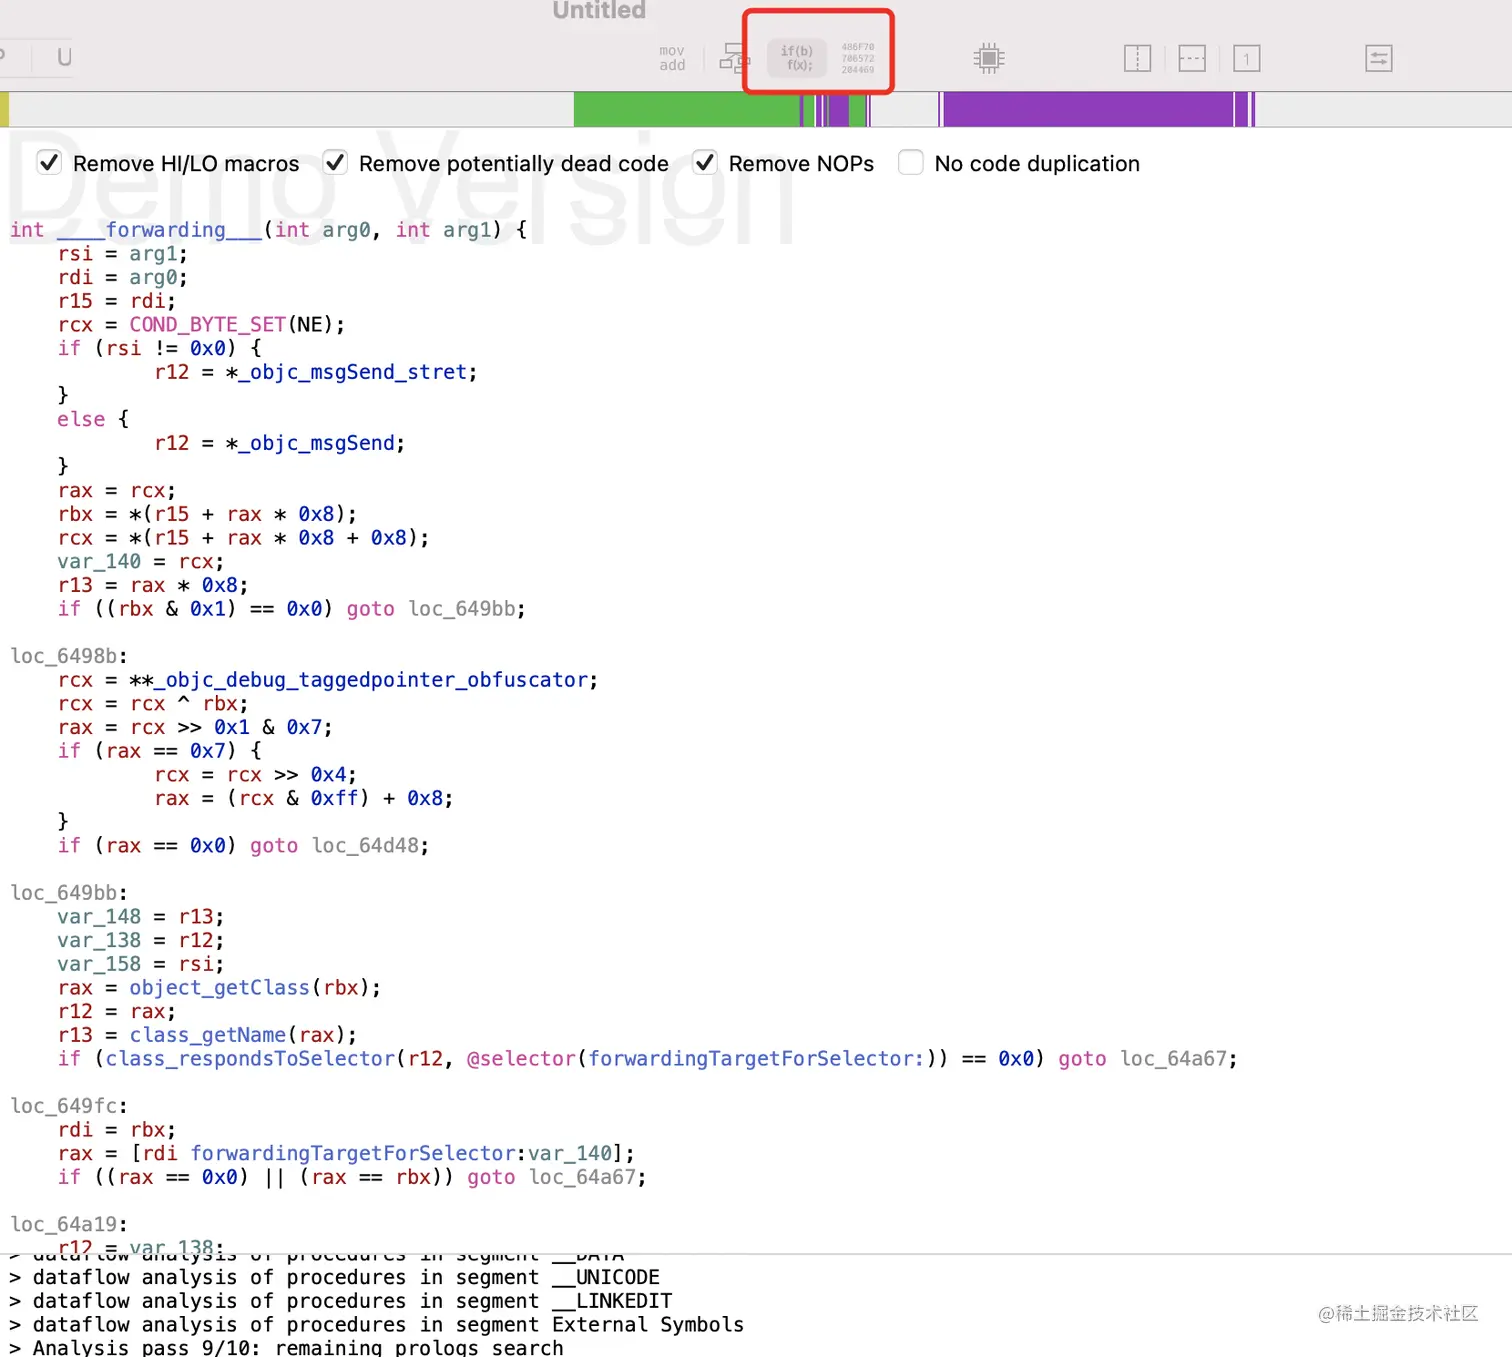Click r13 = rax * 0x8 line
Viewport: 1512px width, 1357px height.
153,585
